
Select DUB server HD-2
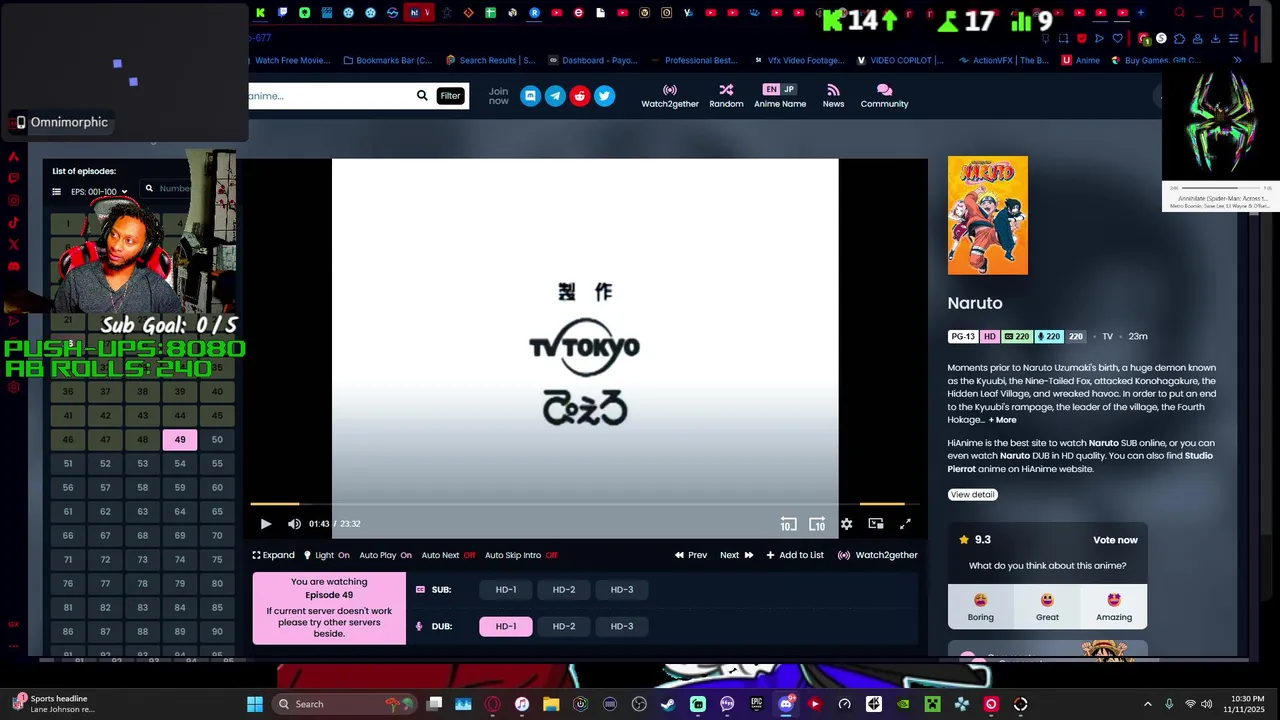[x=564, y=626]
